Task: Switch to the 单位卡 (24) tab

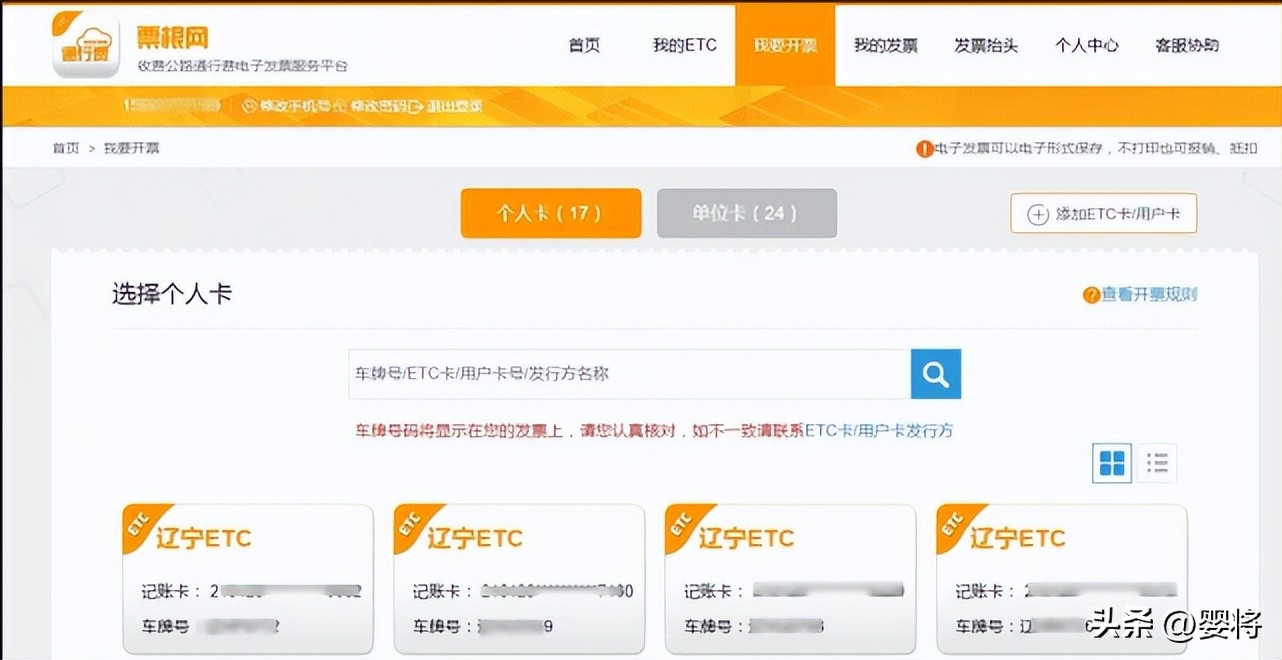Action: [x=747, y=213]
